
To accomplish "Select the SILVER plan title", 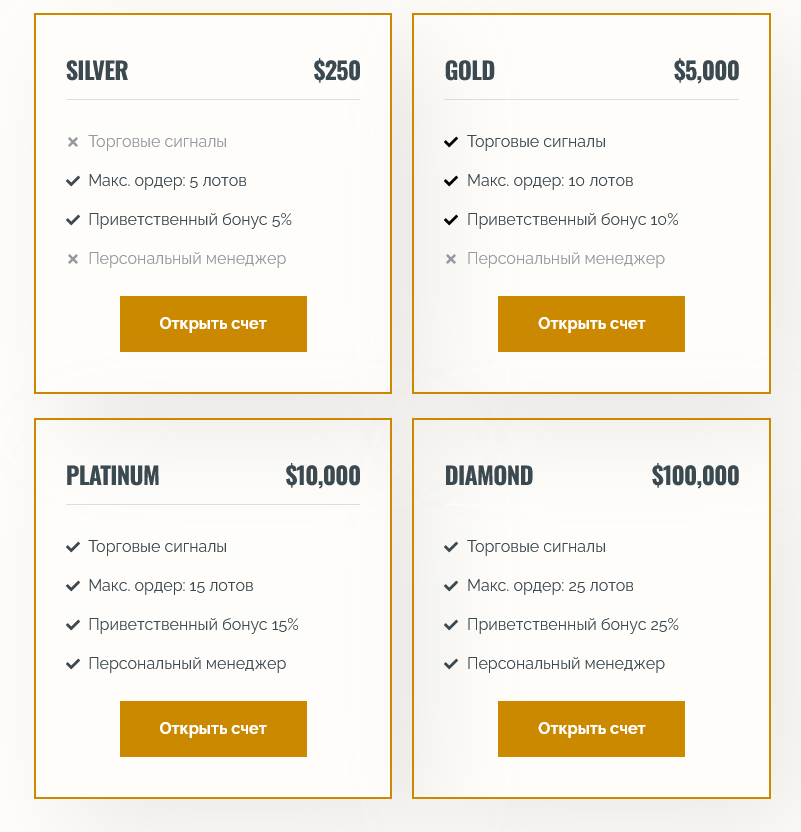I will 97,71.
